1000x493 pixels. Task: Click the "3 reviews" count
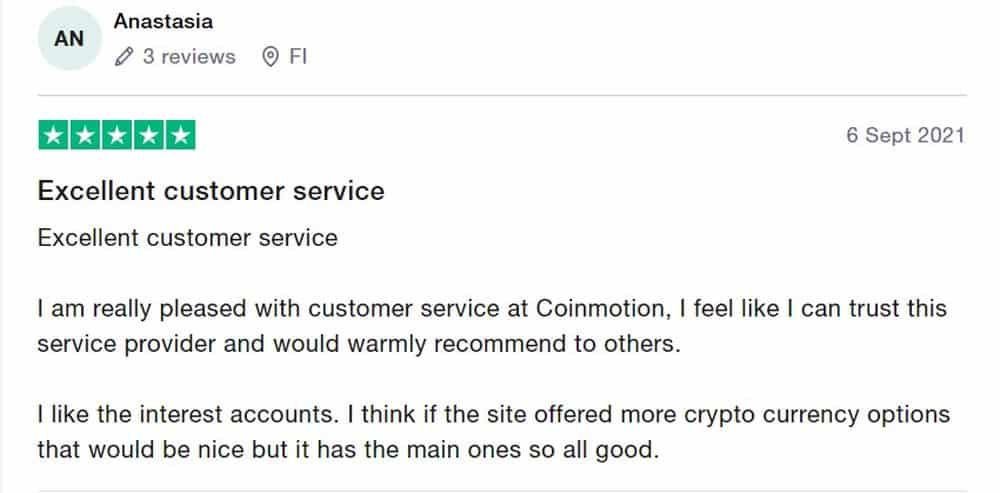[188, 57]
